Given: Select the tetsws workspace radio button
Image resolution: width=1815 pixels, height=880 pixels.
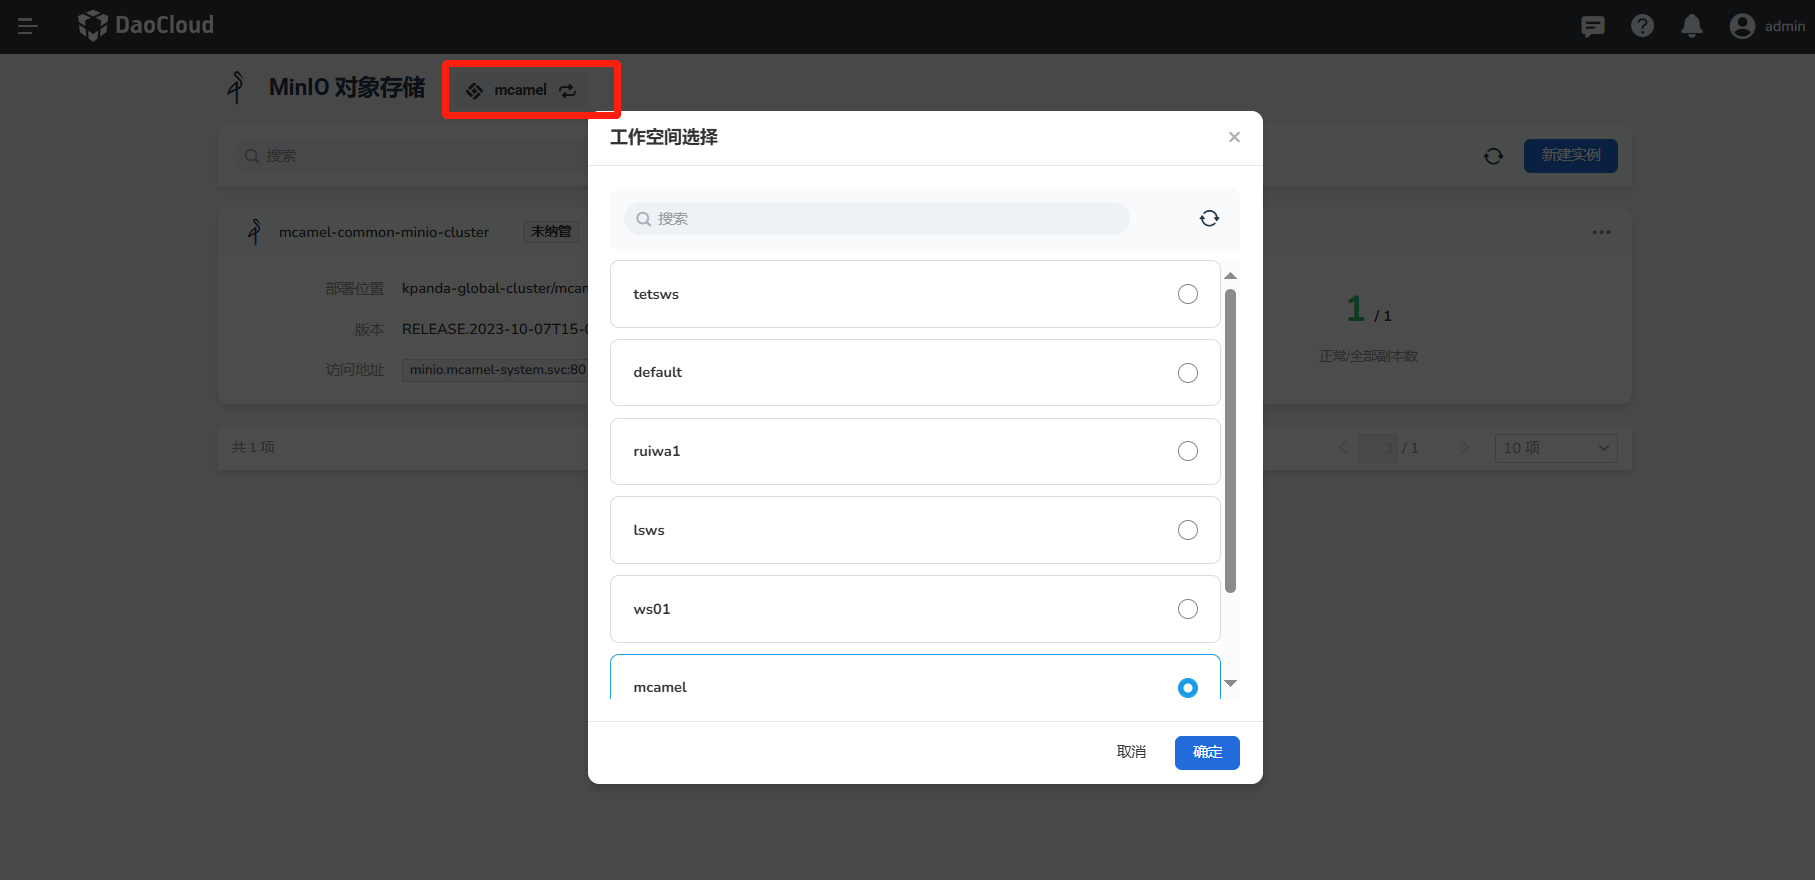Looking at the screenshot, I should [x=1187, y=294].
